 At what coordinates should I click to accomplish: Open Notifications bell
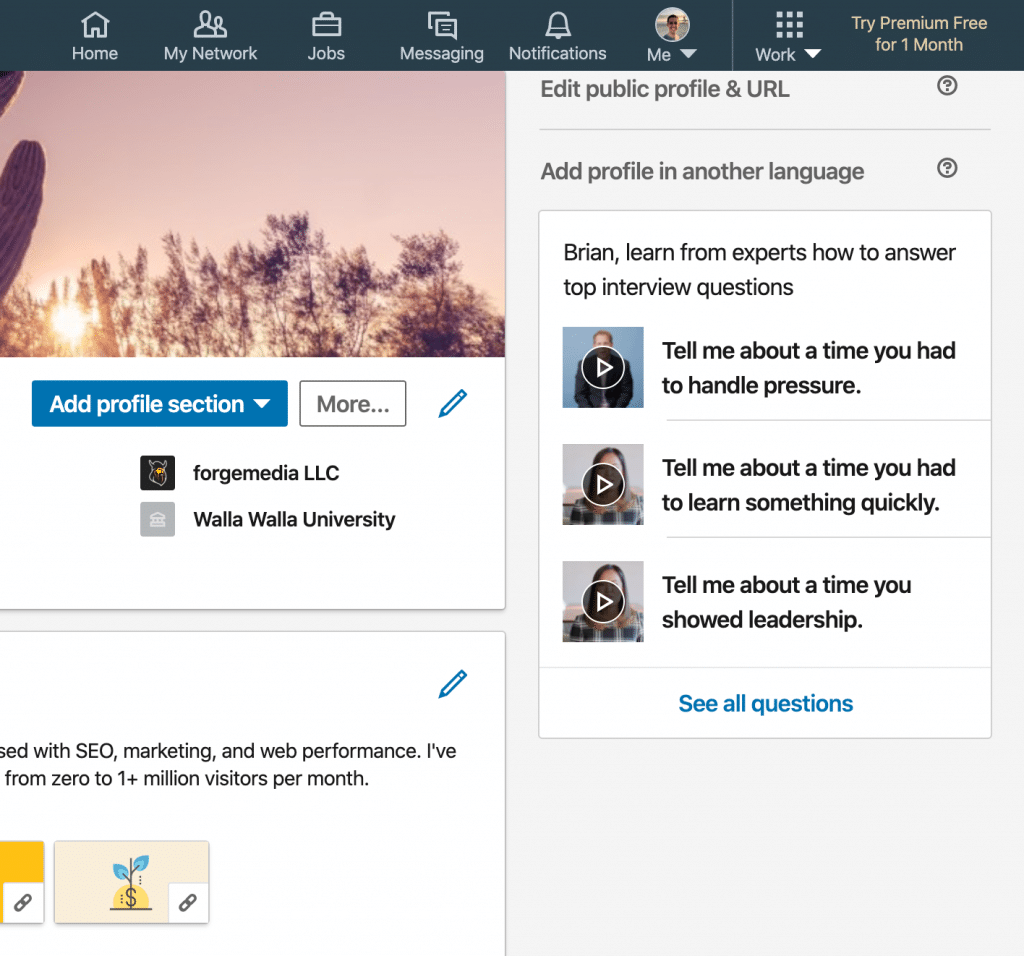558,37
